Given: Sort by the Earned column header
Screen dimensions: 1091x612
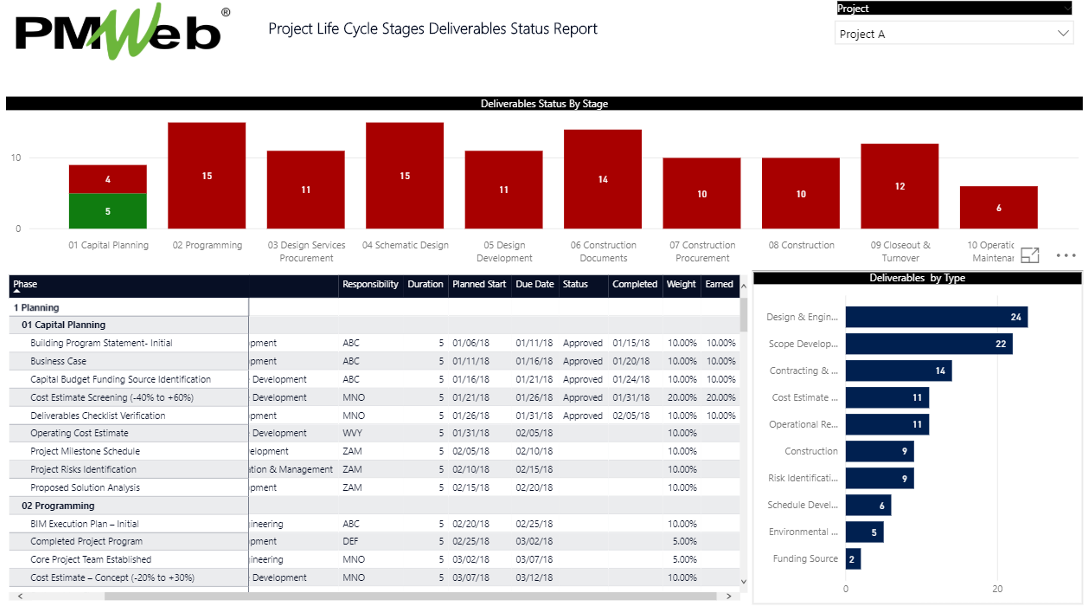Looking at the screenshot, I should pos(719,284).
